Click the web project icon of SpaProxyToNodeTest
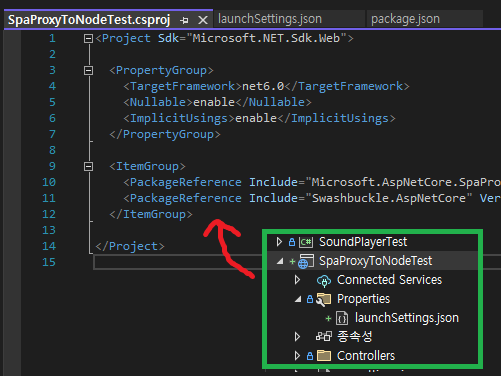501x376 pixels. pos(306,261)
